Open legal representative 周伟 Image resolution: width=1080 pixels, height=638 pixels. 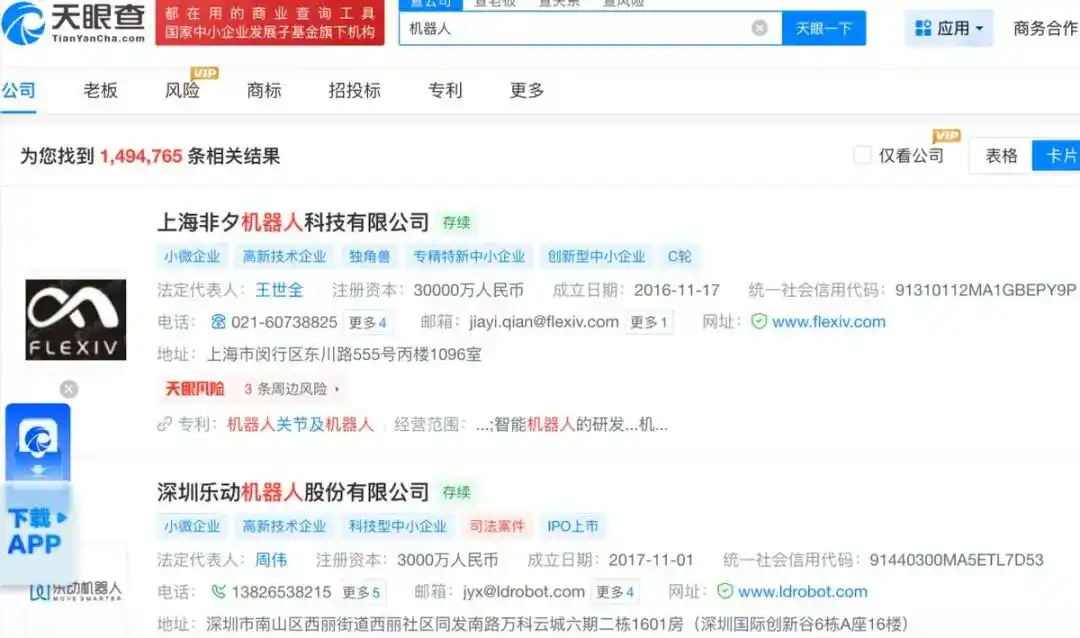coord(271,560)
